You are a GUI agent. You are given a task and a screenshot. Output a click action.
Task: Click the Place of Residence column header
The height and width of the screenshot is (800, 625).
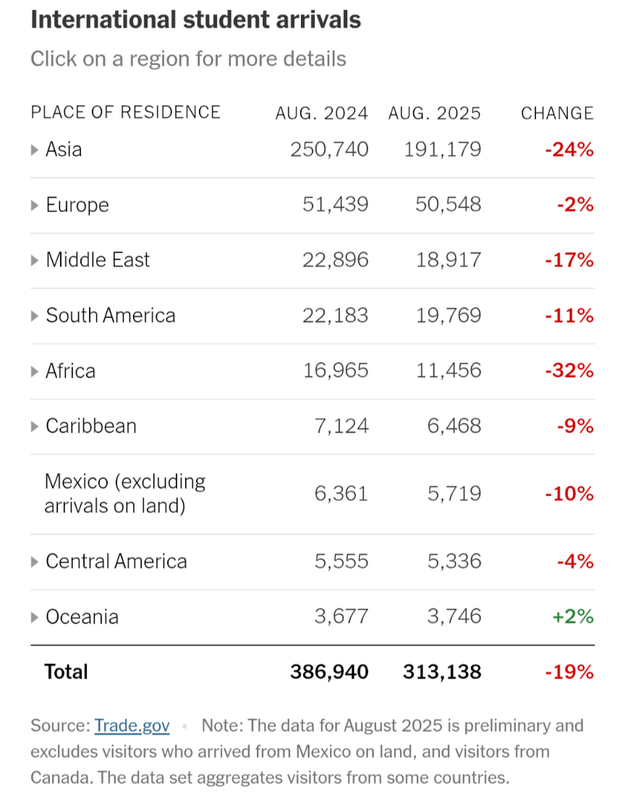pyautogui.click(x=125, y=113)
